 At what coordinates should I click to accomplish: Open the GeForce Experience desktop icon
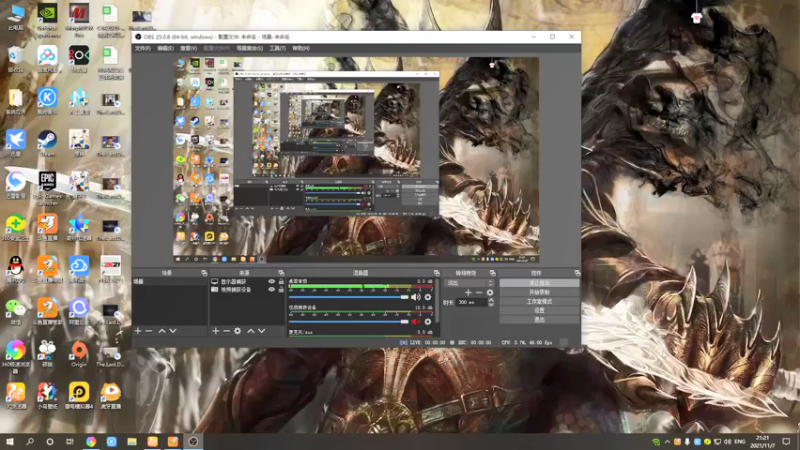pos(47,20)
